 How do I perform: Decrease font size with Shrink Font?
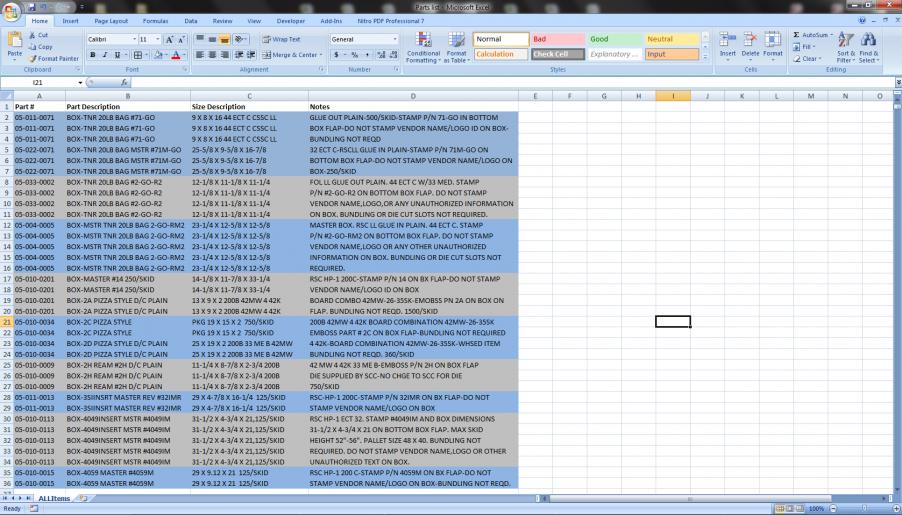[x=181, y=40]
